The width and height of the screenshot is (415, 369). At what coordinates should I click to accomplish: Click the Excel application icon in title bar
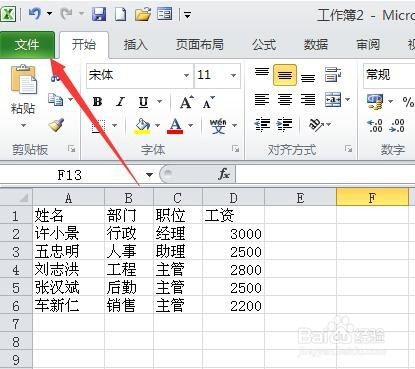click(8, 14)
